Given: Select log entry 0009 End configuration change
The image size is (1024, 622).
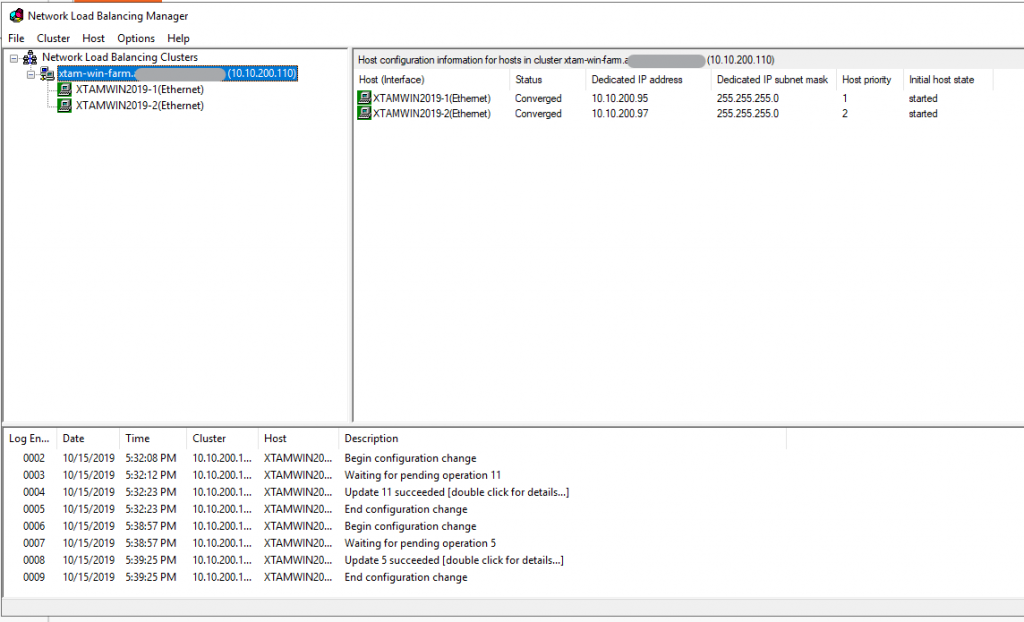Looking at the screenshot, I should tap(405, 577).
